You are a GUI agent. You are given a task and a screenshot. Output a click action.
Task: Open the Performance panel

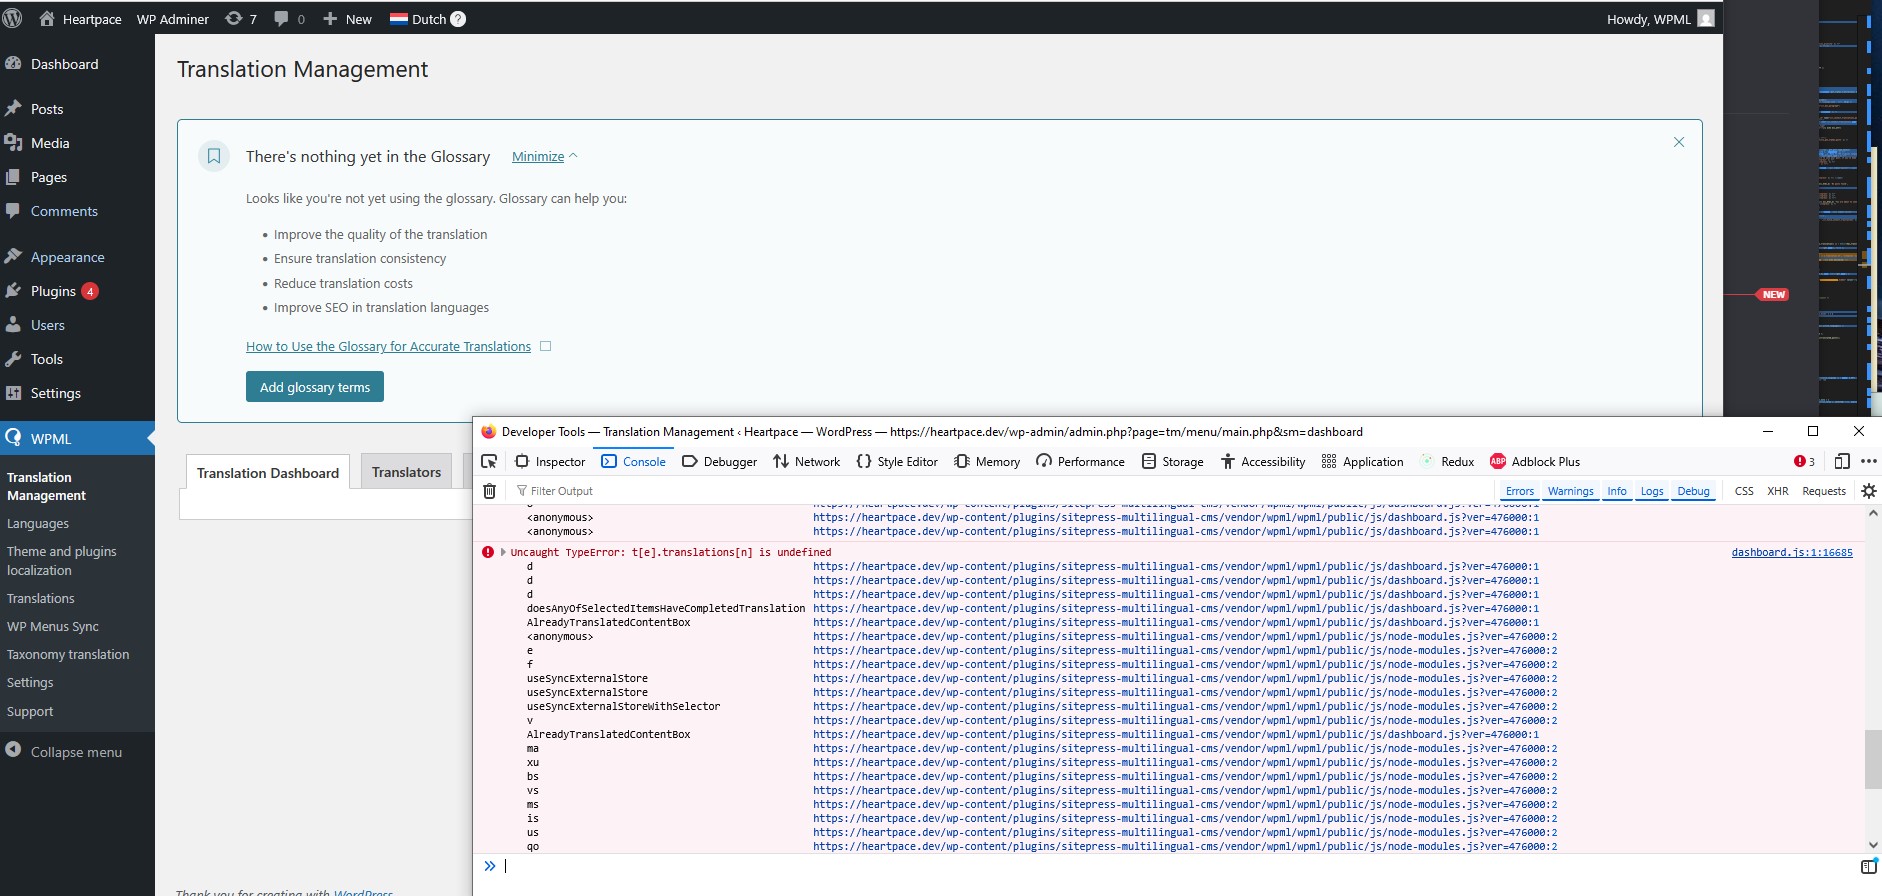coord(1080,461)
